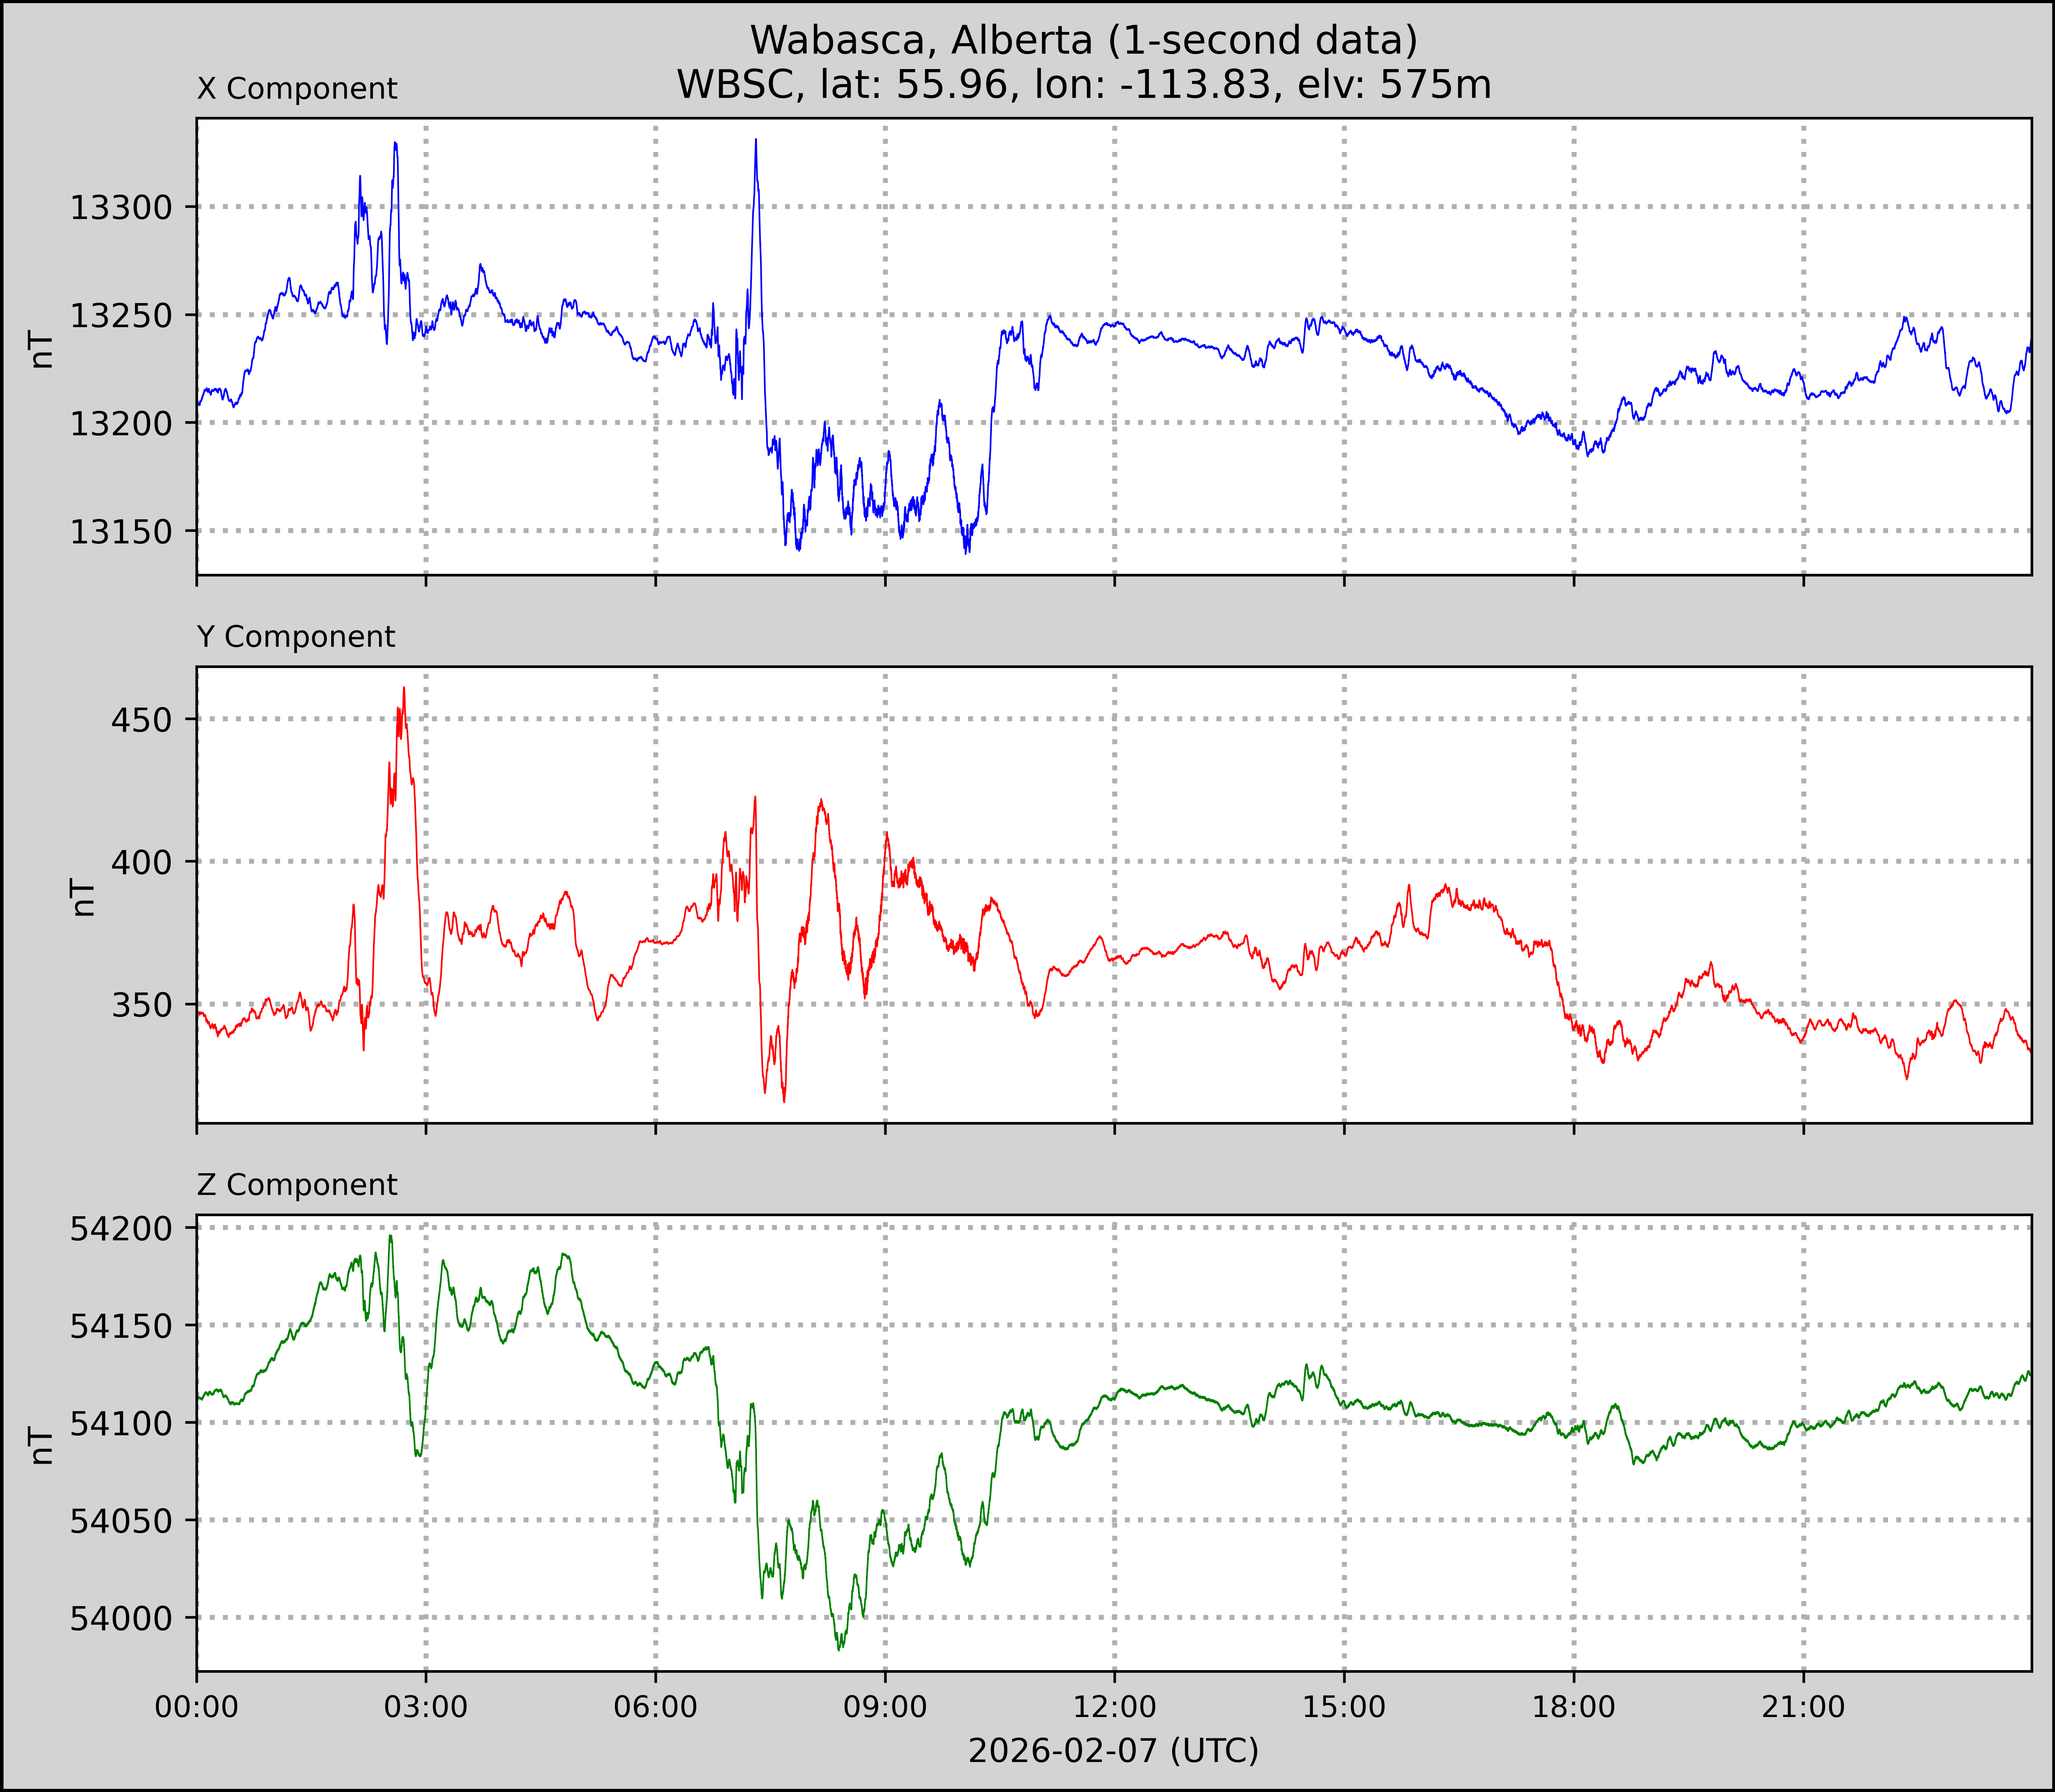Click the 'Y Component' plot label
The width and height of the screenshot is (2055, 1792).
coord(296,637)
